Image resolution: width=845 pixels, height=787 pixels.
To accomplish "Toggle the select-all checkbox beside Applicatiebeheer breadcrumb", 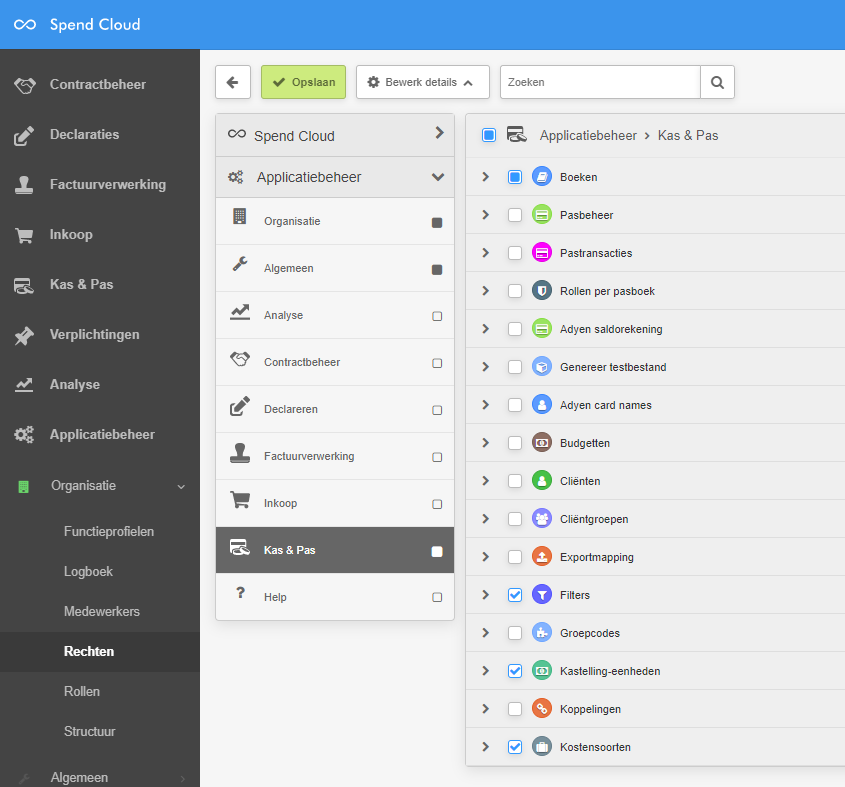I will (489, 135).
